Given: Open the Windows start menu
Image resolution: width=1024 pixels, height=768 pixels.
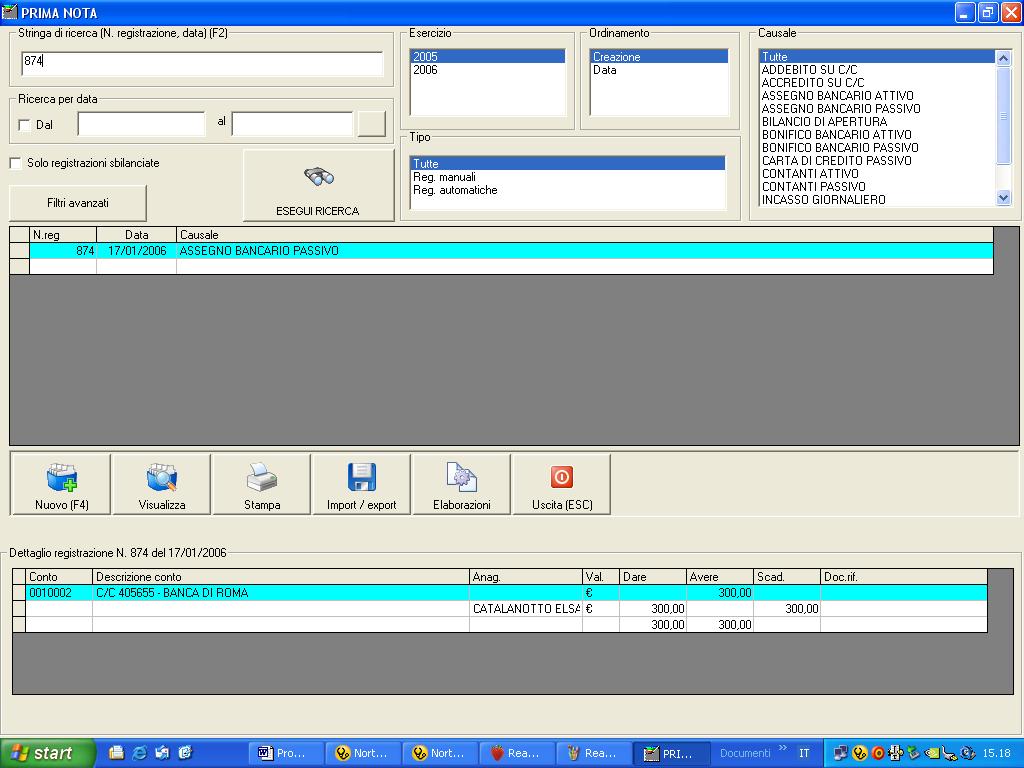Looking at the screenshot, I should point(47,753).
